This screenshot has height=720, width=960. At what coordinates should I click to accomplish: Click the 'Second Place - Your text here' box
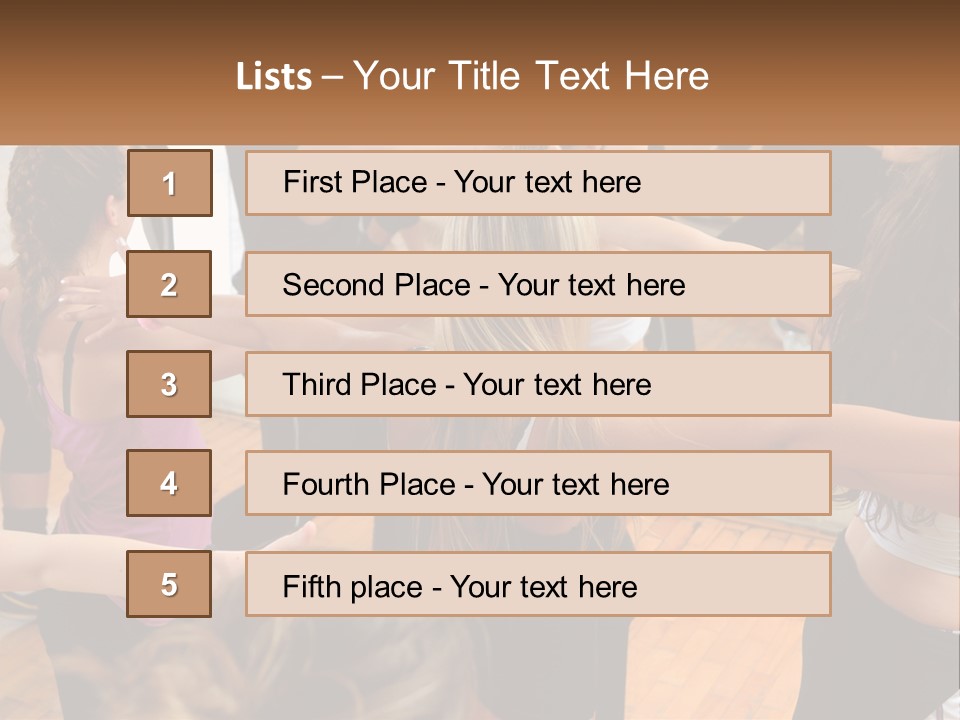[x=538, y=284]
